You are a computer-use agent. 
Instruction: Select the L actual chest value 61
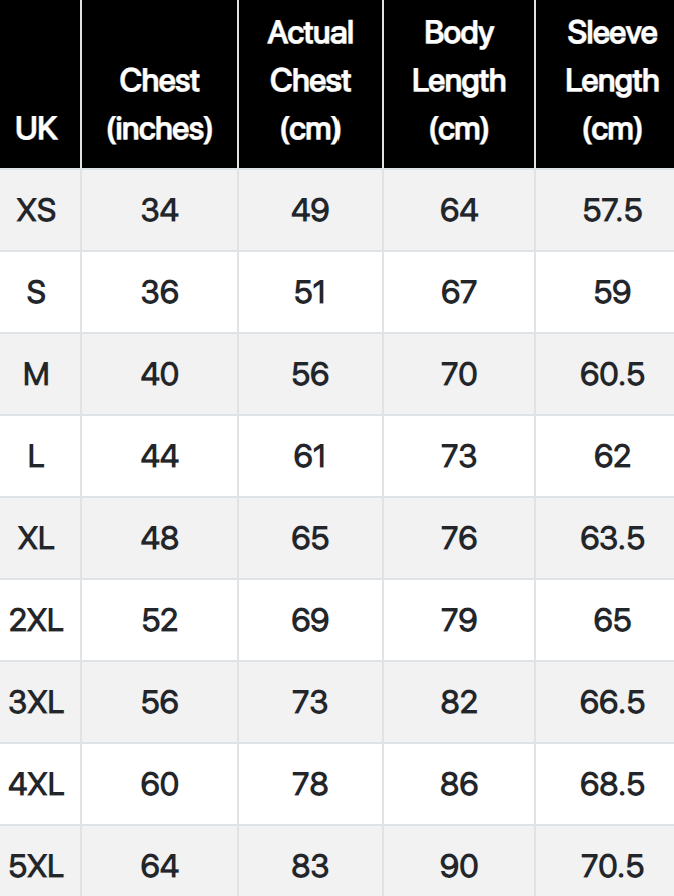(310, 456)
